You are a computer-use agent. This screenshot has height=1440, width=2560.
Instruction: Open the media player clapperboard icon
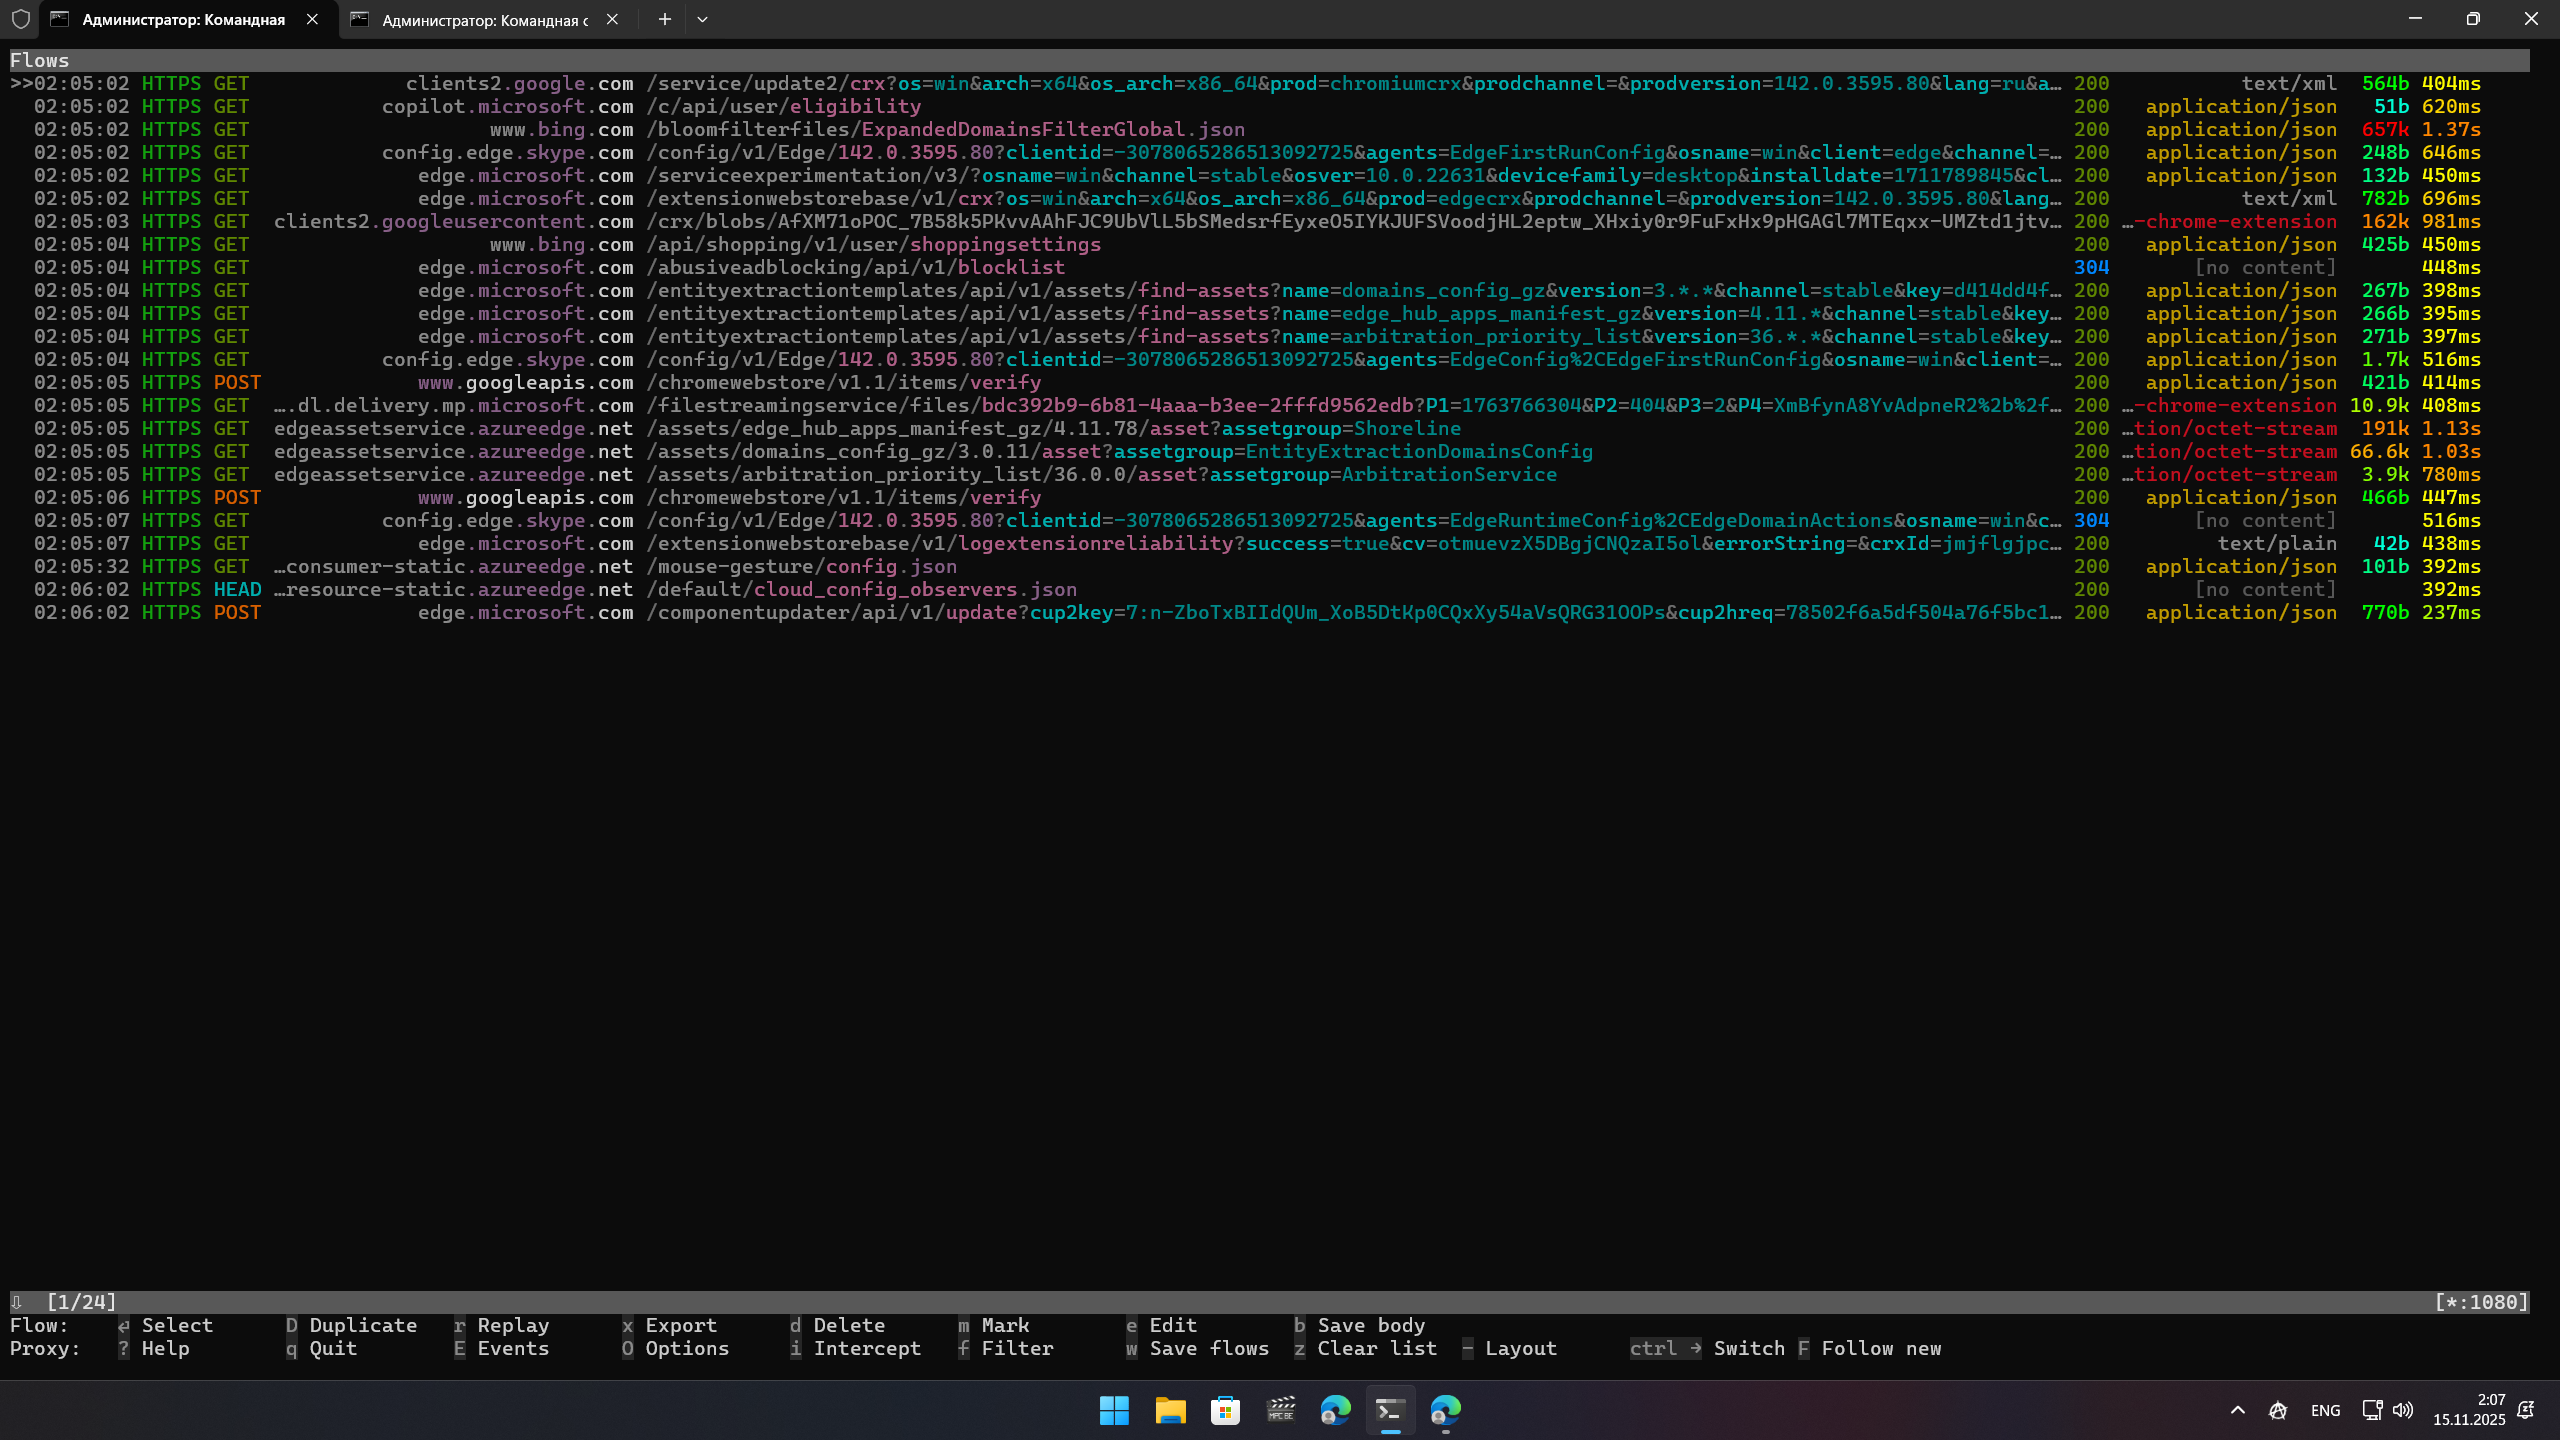tap(1281, 1410)
